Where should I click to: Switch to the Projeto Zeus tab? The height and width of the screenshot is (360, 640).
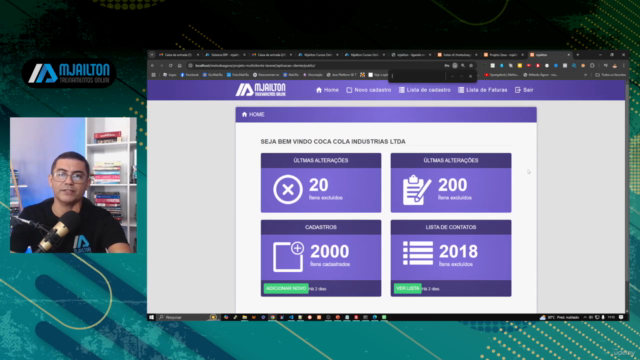pyautogui.click(x=504, y=55)
